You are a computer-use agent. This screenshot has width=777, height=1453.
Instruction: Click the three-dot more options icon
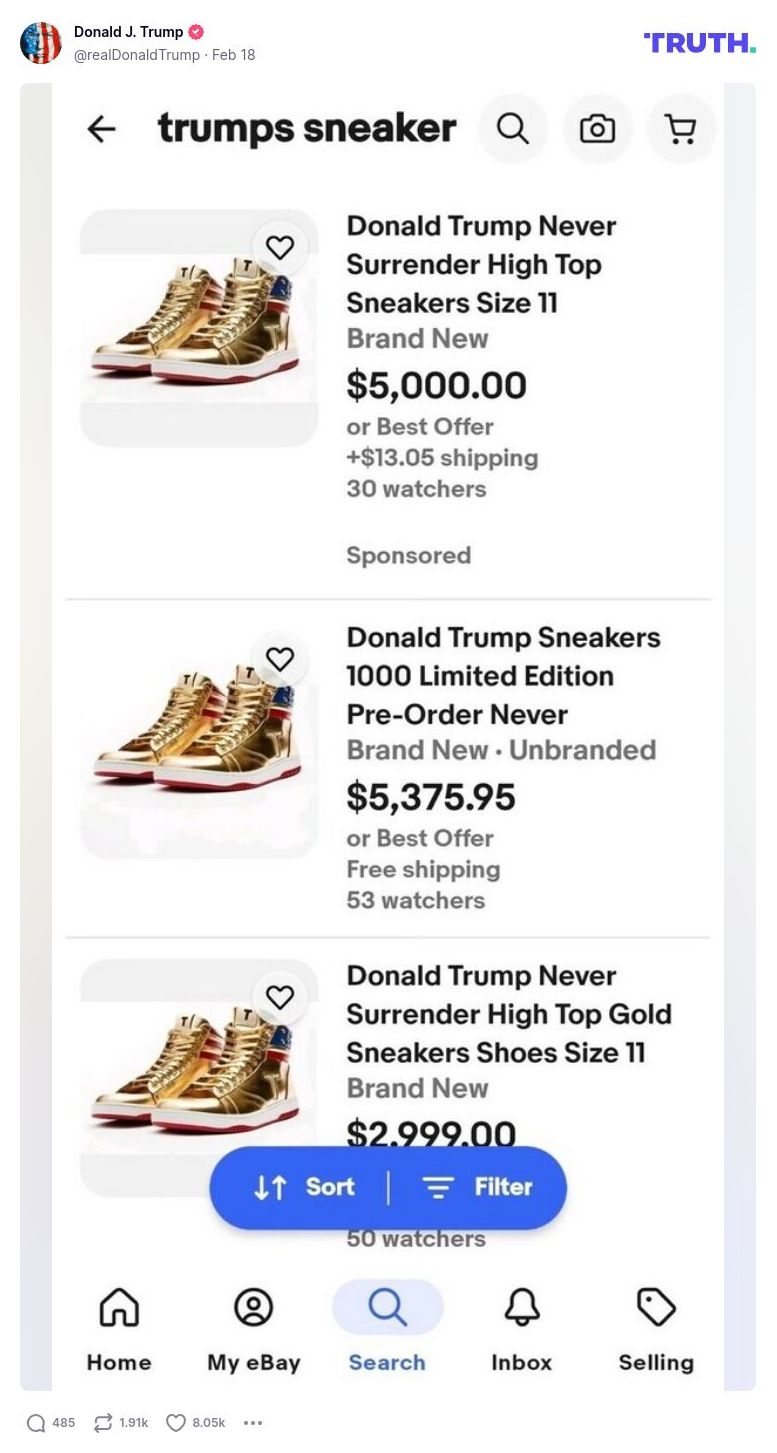point(253,1423)
